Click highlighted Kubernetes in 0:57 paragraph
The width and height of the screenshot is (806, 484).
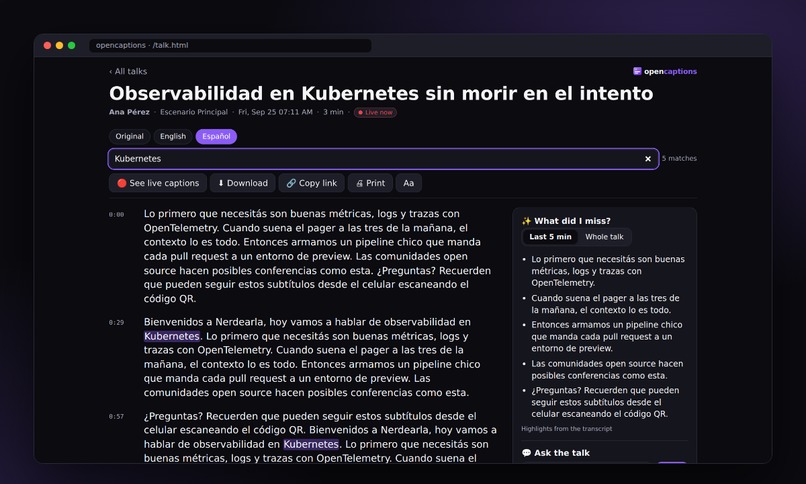point(311,444)
